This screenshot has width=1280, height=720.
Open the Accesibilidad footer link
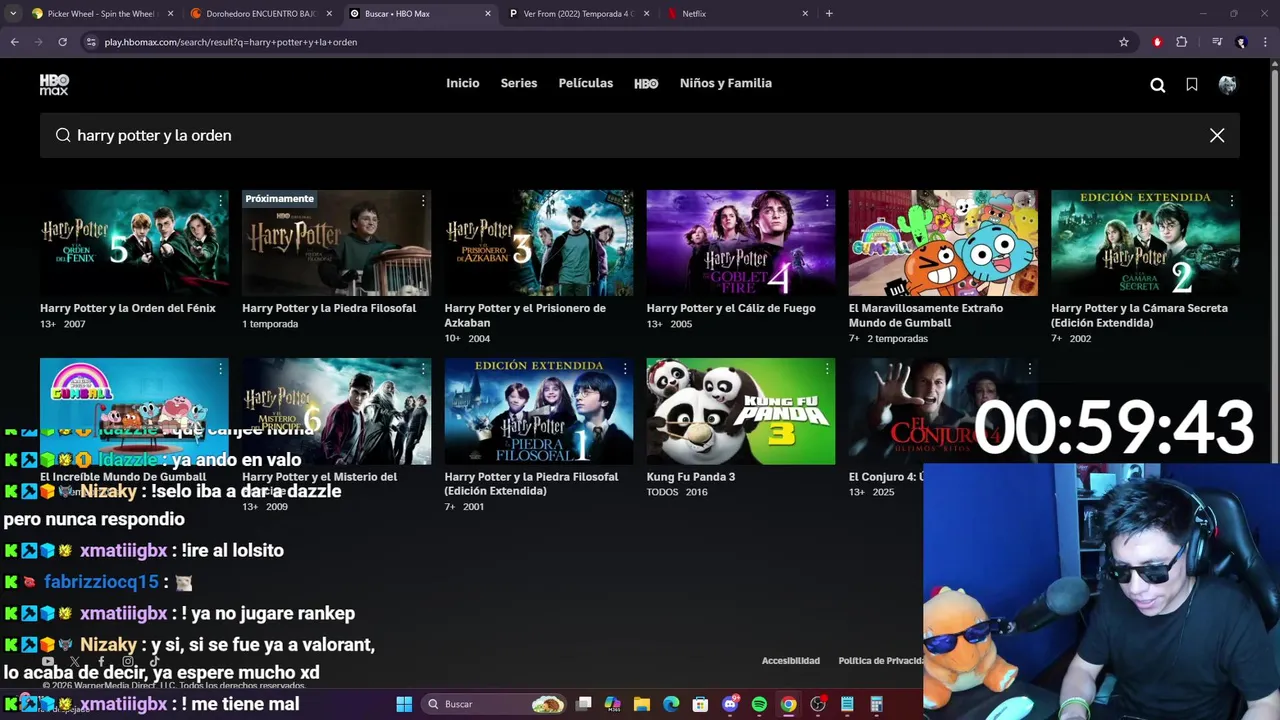pyautogui.click(x=791, y=661)
